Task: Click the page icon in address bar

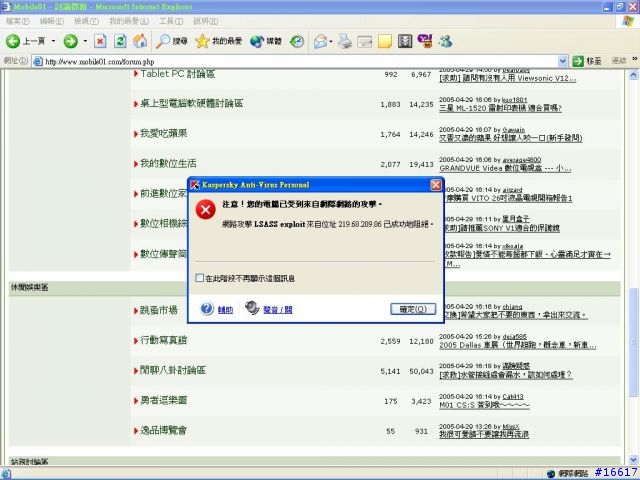Action: click(38, 62)
